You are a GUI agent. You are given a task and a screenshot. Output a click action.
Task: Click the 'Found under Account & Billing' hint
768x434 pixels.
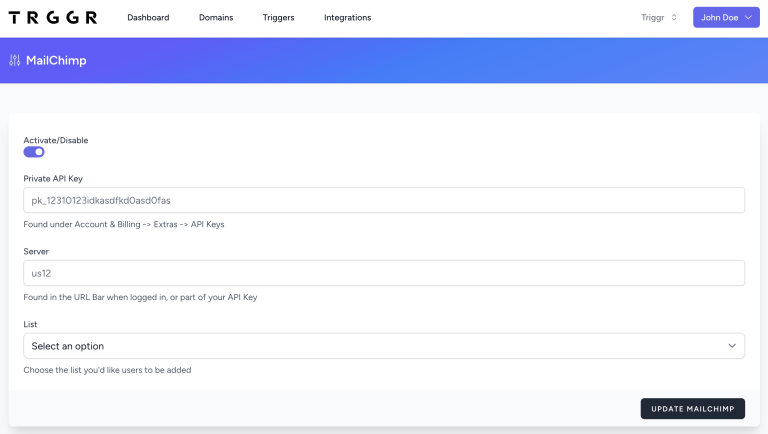[124, 224]
